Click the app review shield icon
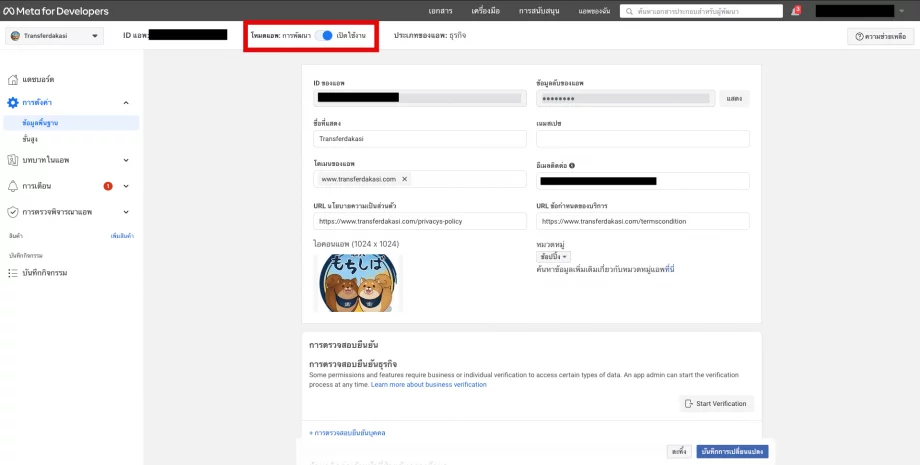Viewport: 920px width, 465px height. click(13, 212)
